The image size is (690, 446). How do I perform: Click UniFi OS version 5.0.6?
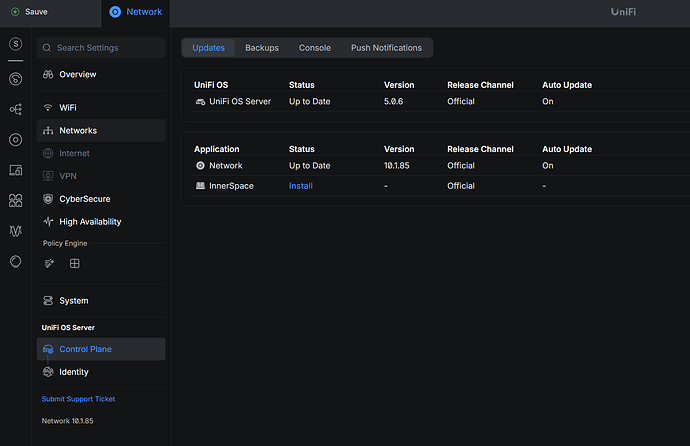[393, 102]
